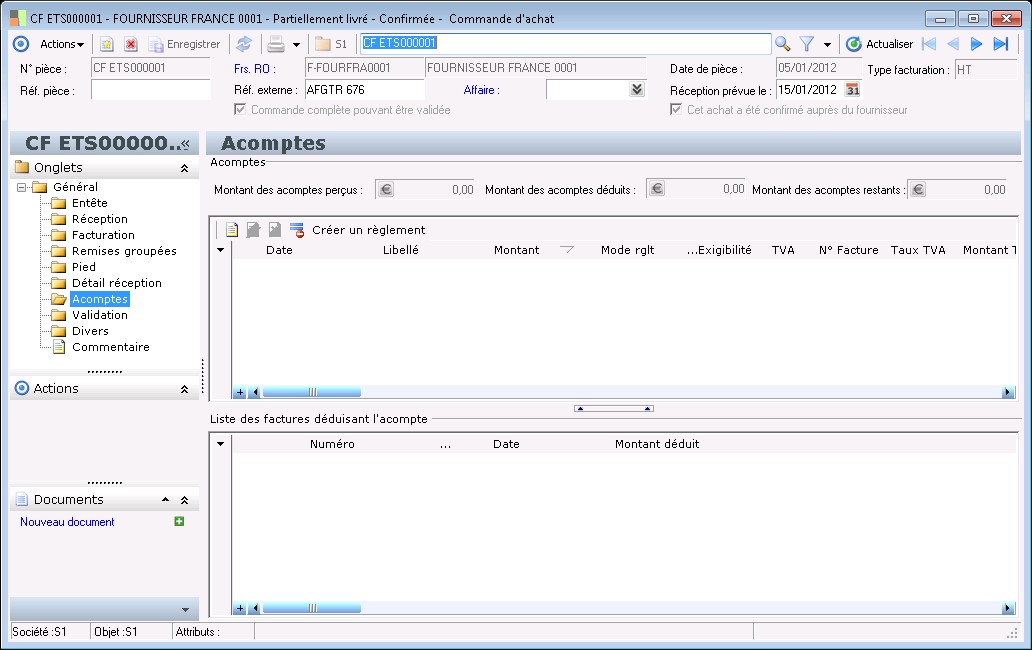Click the next record arrow
Screen dimensions: 1032x650
[x=977, y=44]
